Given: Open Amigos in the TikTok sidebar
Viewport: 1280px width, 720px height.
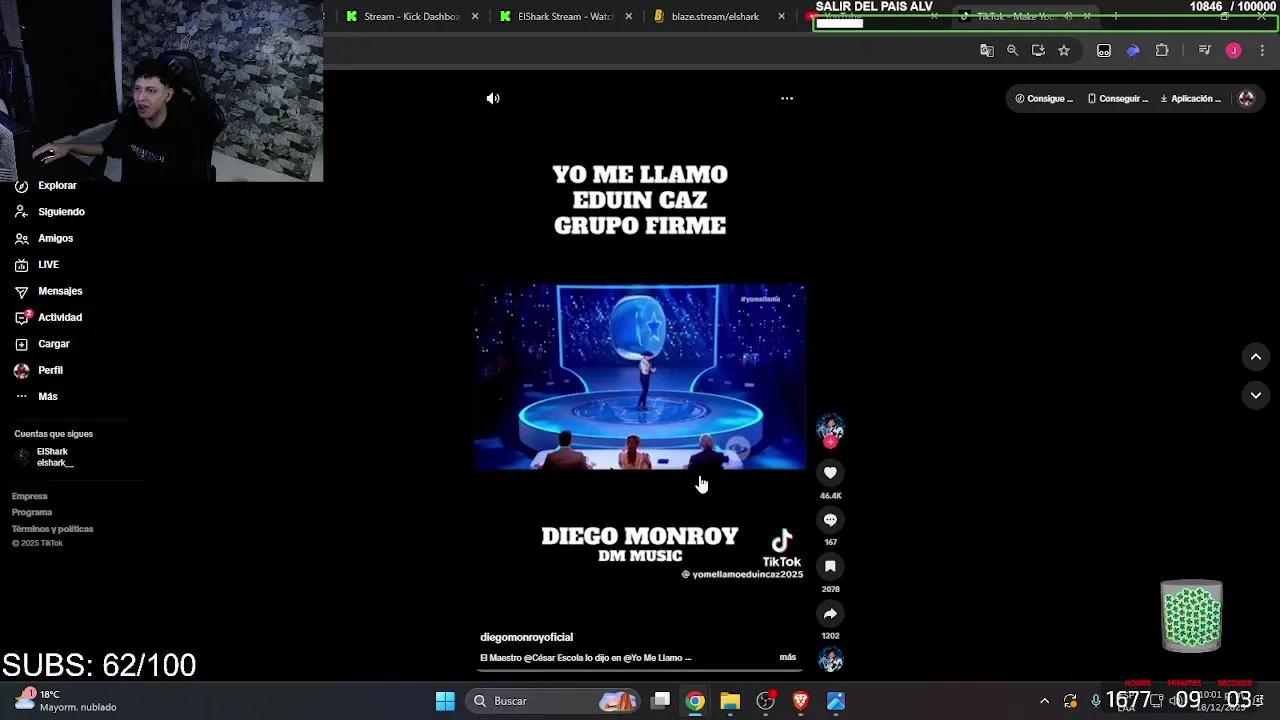Looking at the screenshot, I should [x=44, y=238].
